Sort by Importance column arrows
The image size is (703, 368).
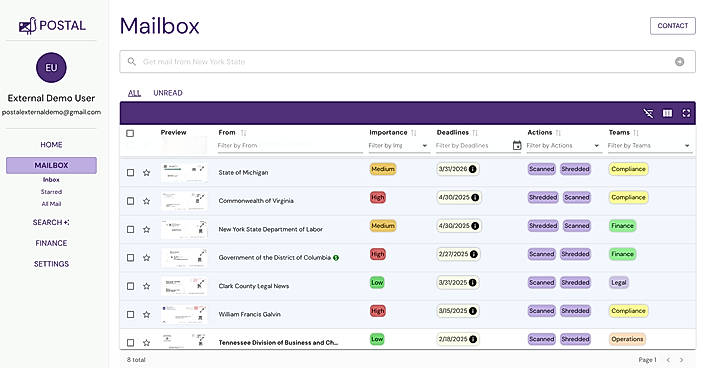pos(413,133)
